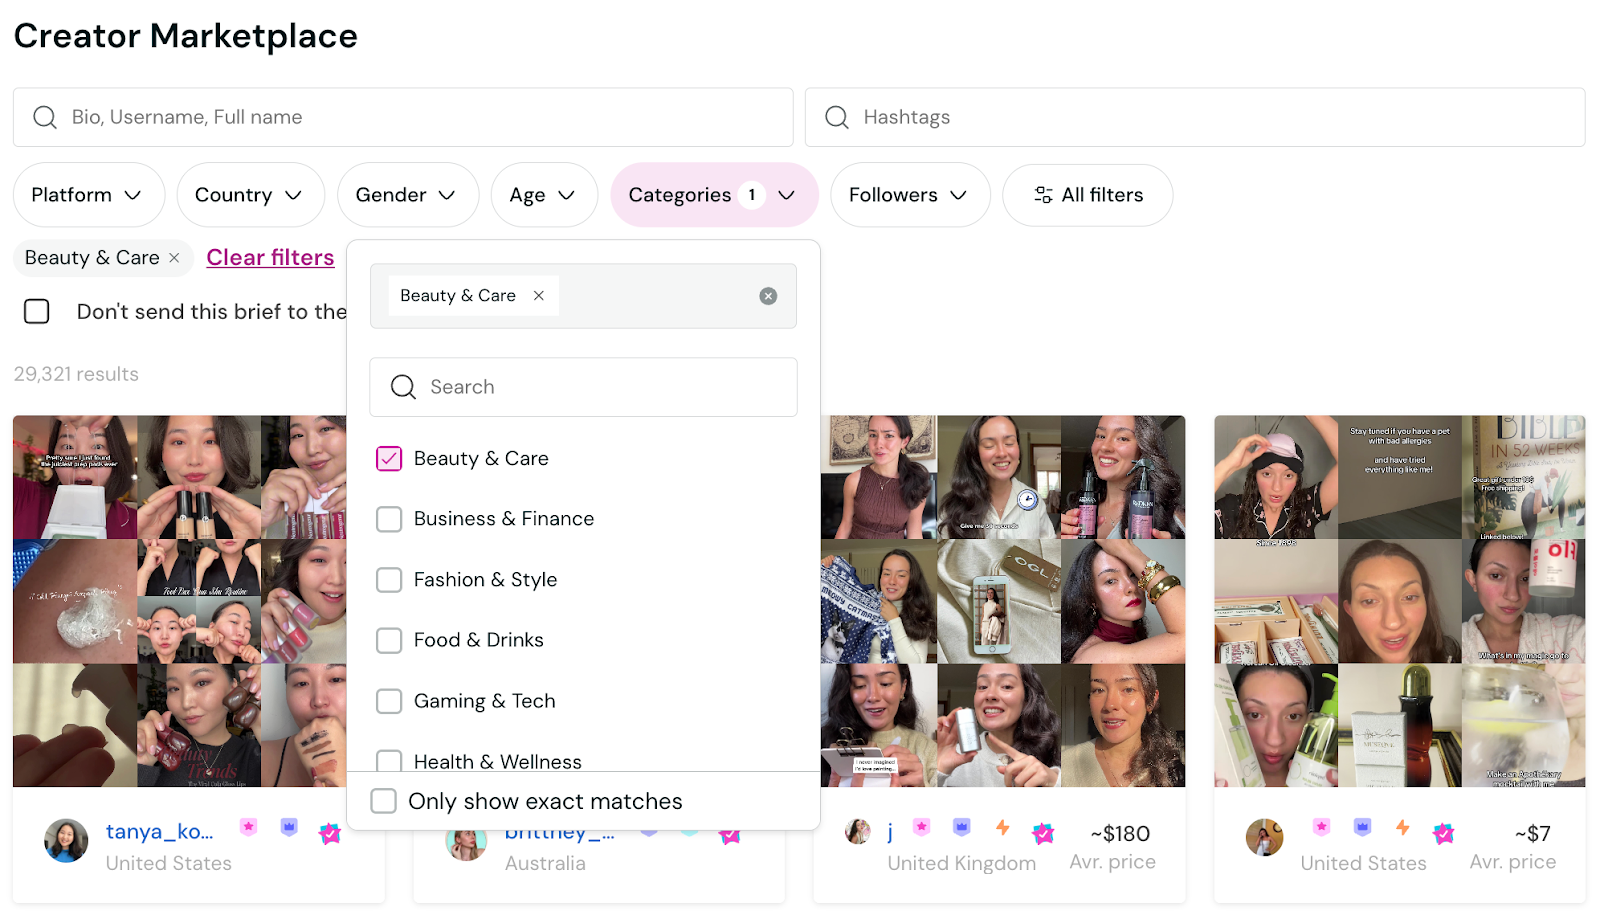1600x919 pixels.
Task: Open the Gender dropdown
Action: [408, 195]
